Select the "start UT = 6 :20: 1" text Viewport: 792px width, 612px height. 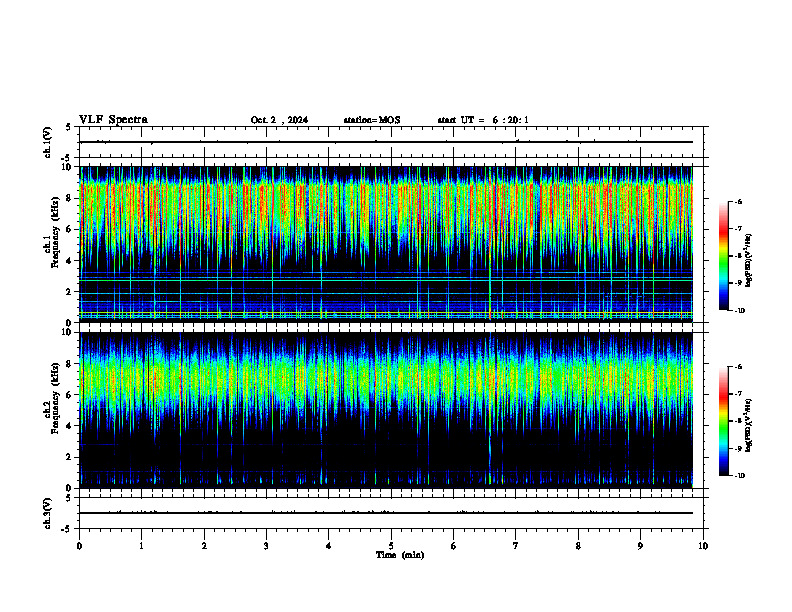[x=483, y=120]
